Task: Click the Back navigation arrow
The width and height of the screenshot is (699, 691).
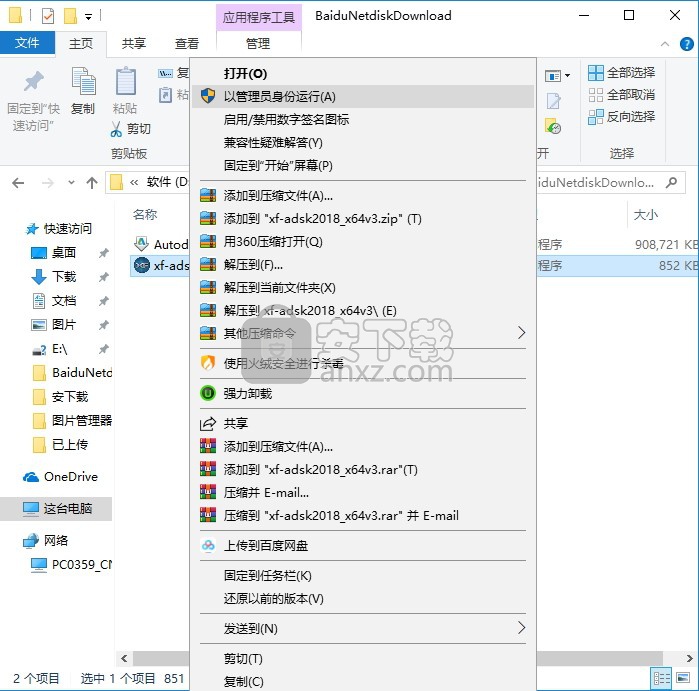Action: coord(18,183)
